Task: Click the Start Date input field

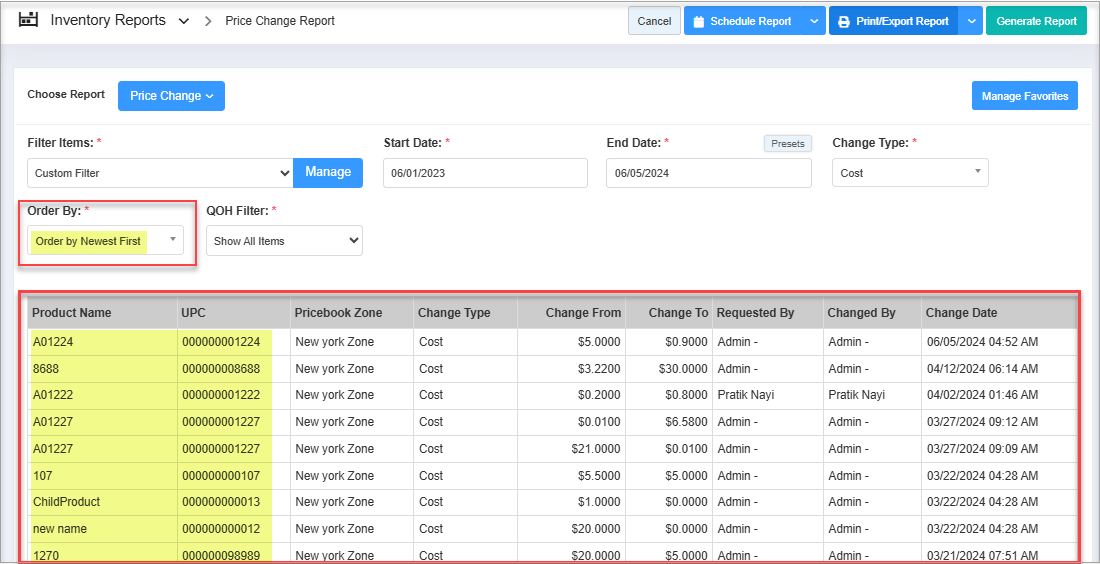Action: [x=485, y=173]
